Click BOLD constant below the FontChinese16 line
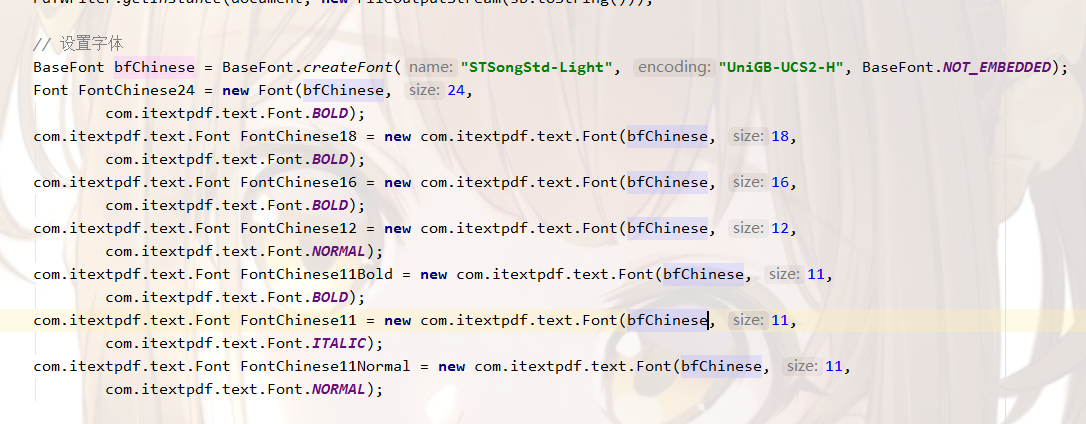 tap(330, 206)
